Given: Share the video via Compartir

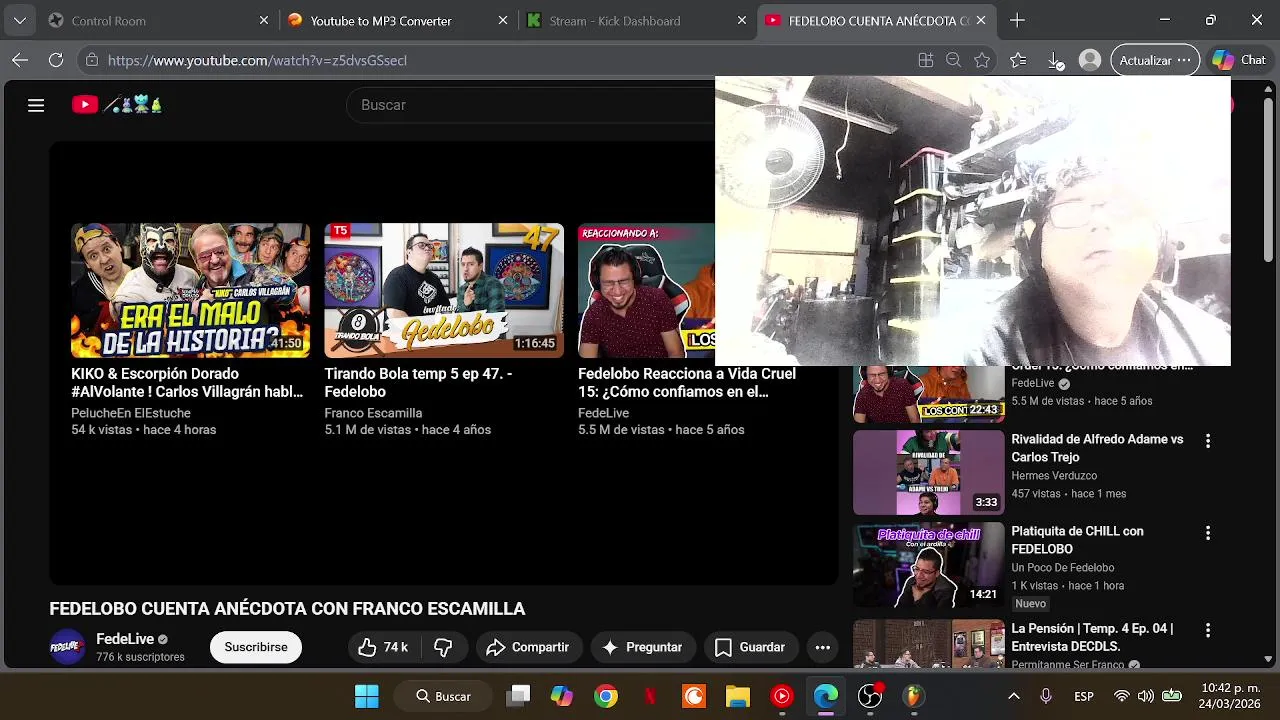Looking at the screenshot, I should pos(527,647).
